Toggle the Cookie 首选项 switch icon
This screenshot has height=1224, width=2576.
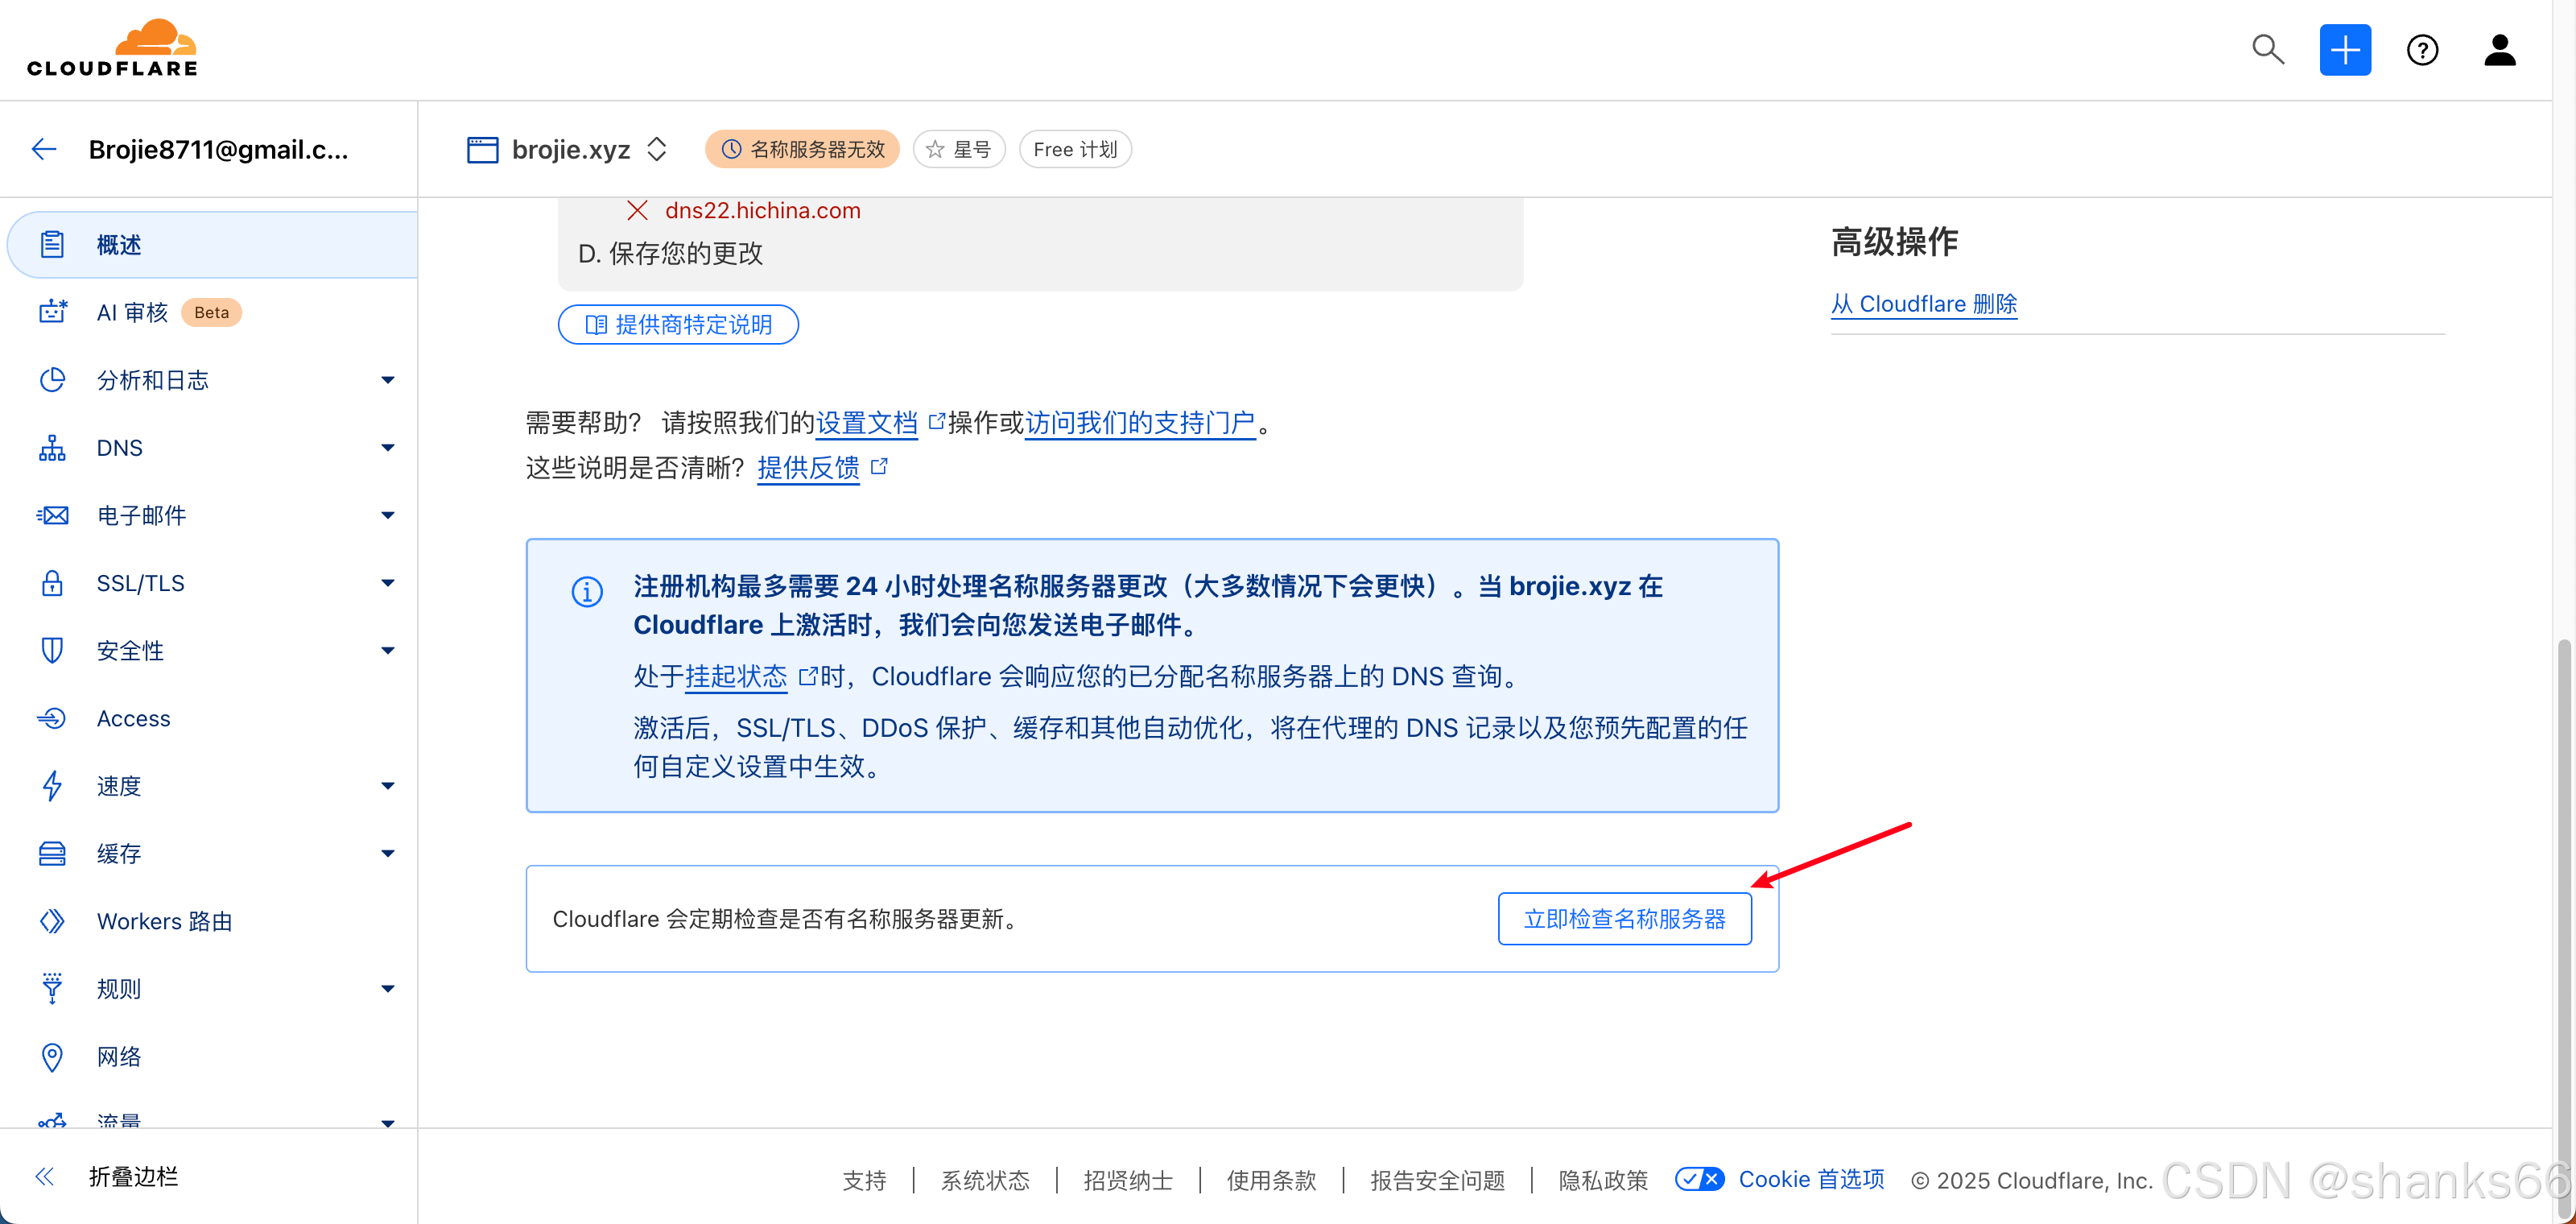click(1699, 1179)
